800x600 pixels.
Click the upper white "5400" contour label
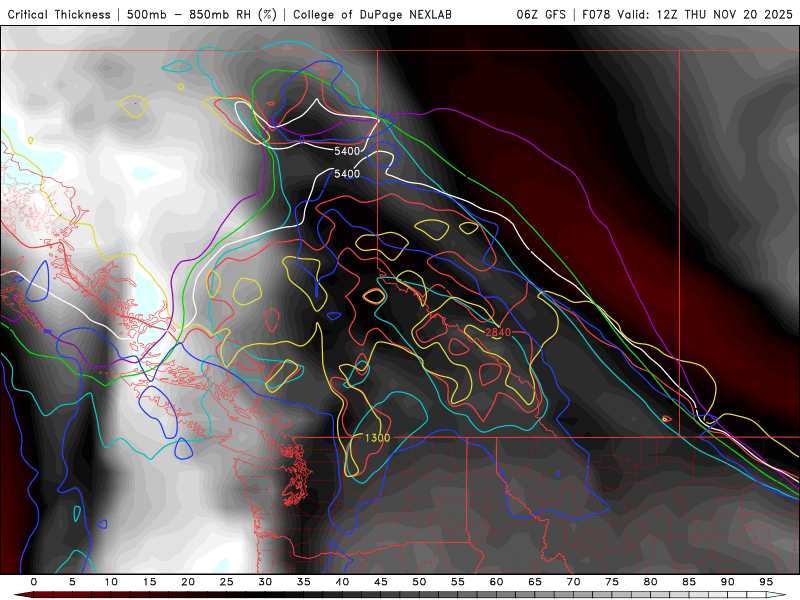point(347,151)
